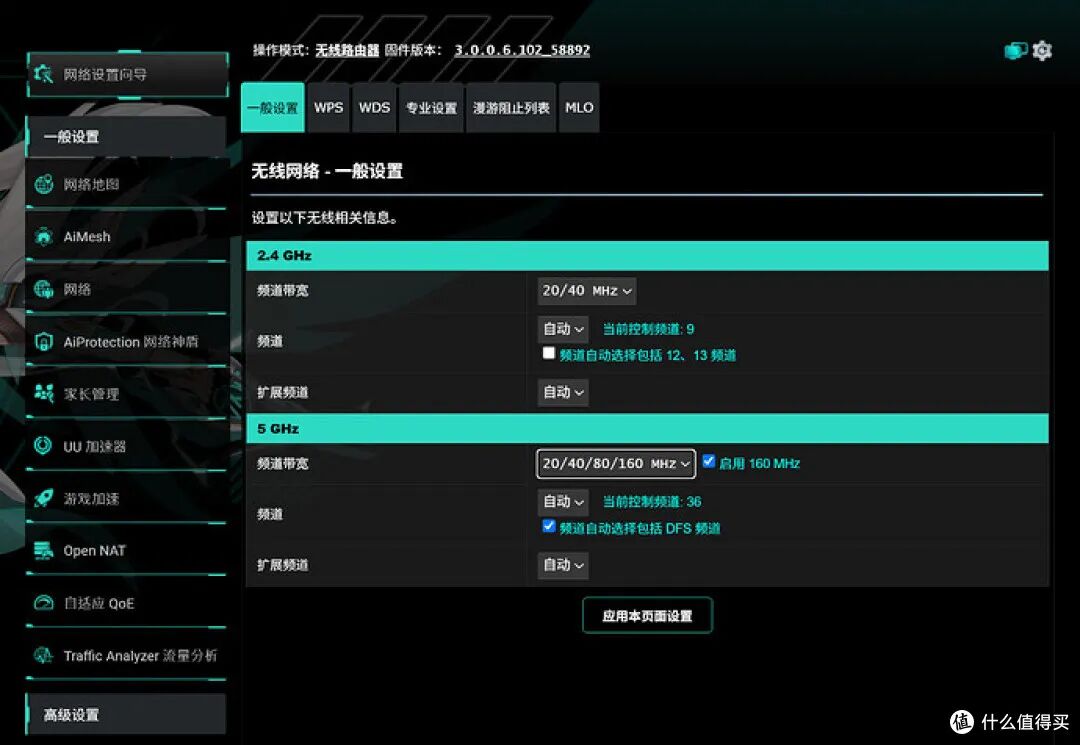Click the Traffic Analyzer icon
The width and height of the screenshot is (1080, 745).
tap(43, 655)
